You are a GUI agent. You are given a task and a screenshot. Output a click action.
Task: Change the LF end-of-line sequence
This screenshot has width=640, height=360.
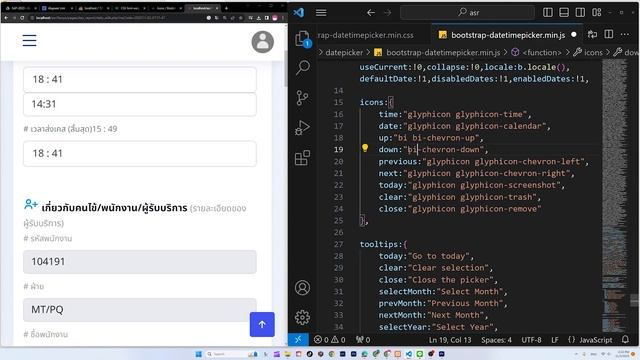tap(555, 340)
